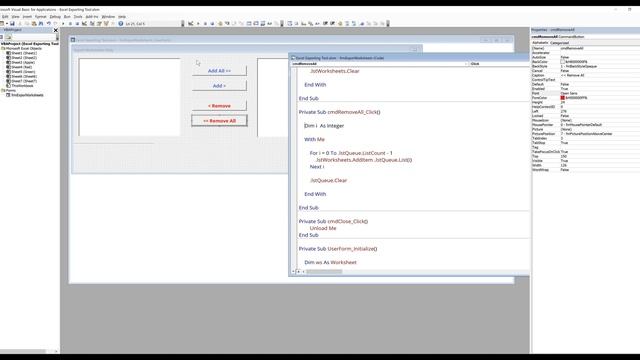Click the blue Help question-mark icon
The height and width of the screenshot is (360, 640).
tap(121, 24)
